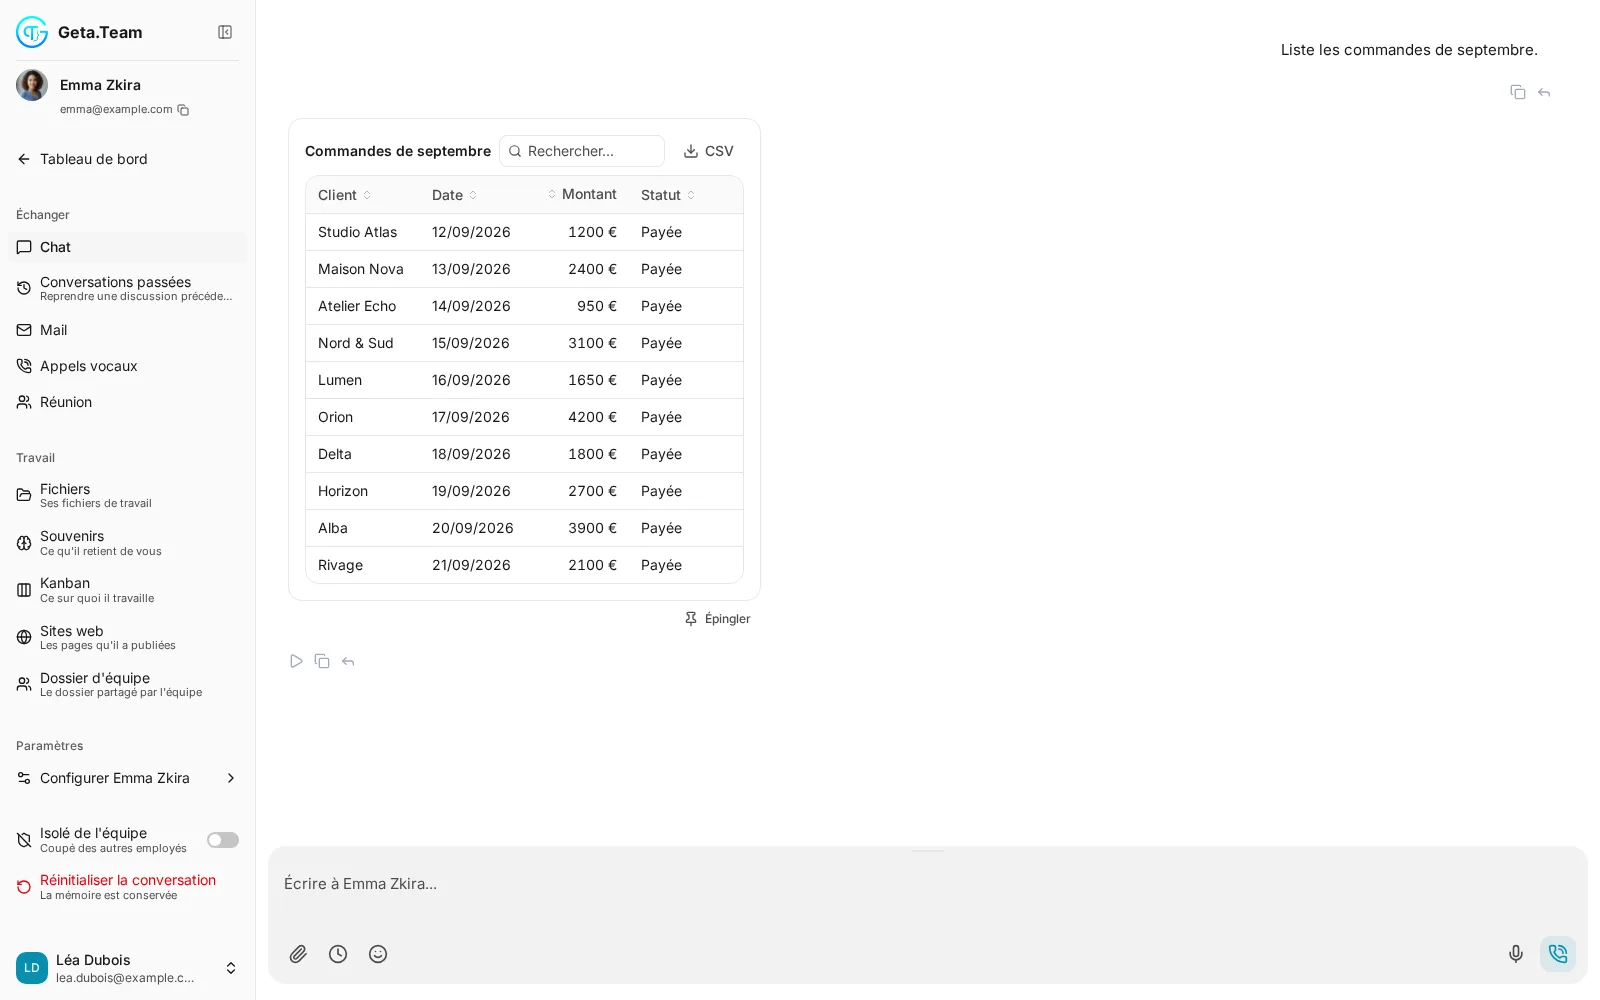Sort table by Statut column
This screenshot has height=1000, width=1600.
(x=668, y=195)
